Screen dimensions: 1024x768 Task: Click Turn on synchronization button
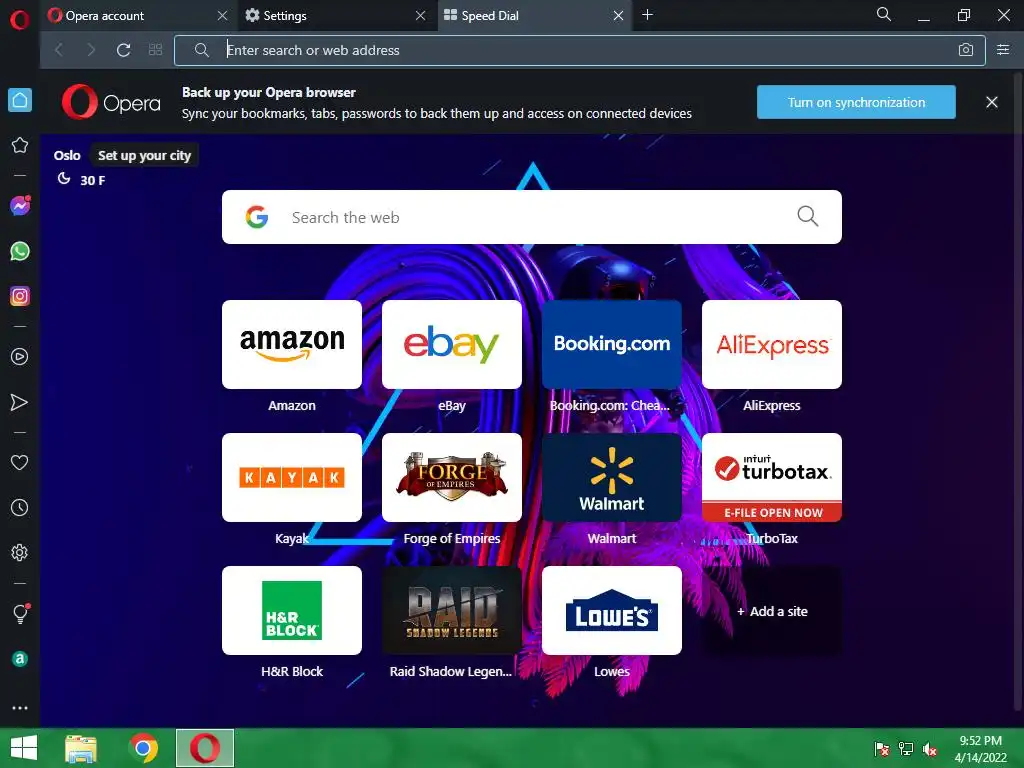856,102
